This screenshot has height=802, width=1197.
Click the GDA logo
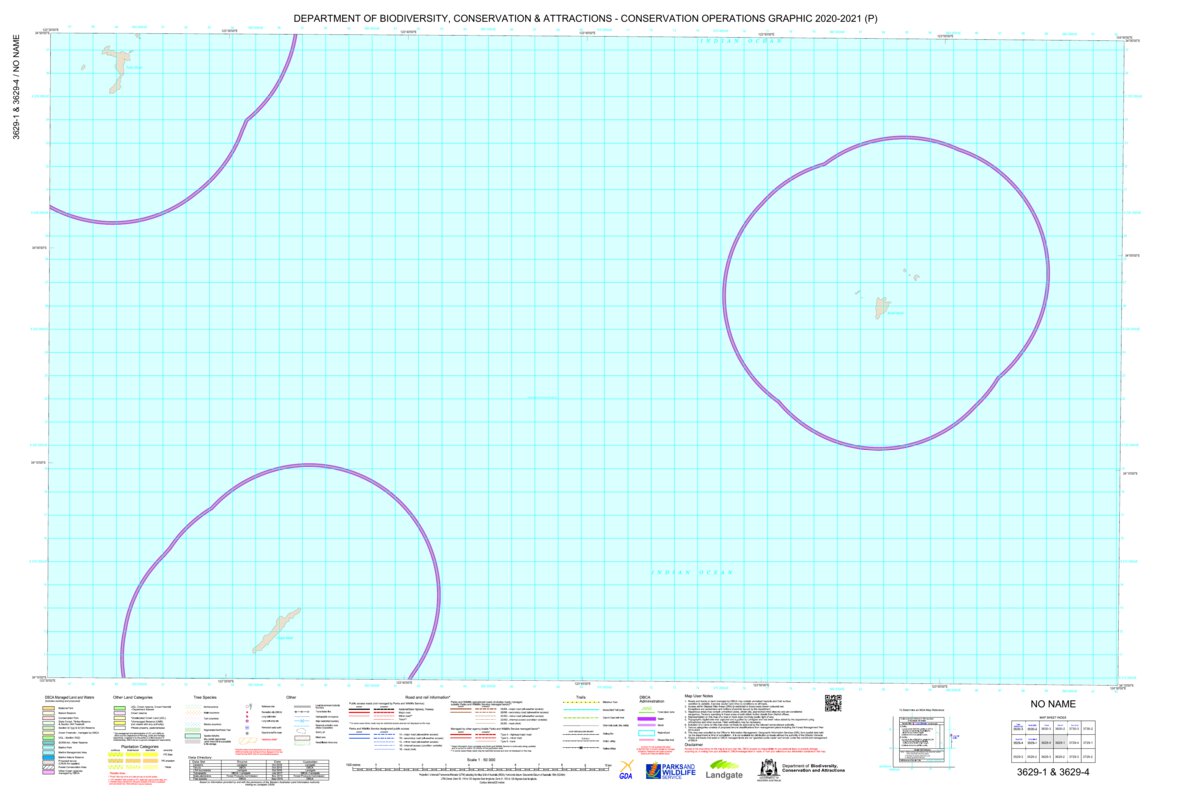pos(626,770)
